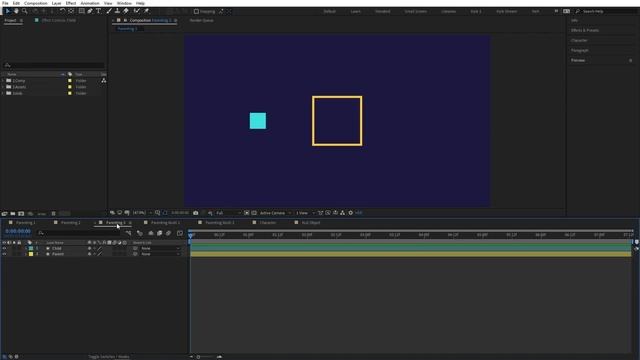Viewport: 640px width, 360px height.
Task: Click the motion blur icon in timeline
Action: coord(168,233)
